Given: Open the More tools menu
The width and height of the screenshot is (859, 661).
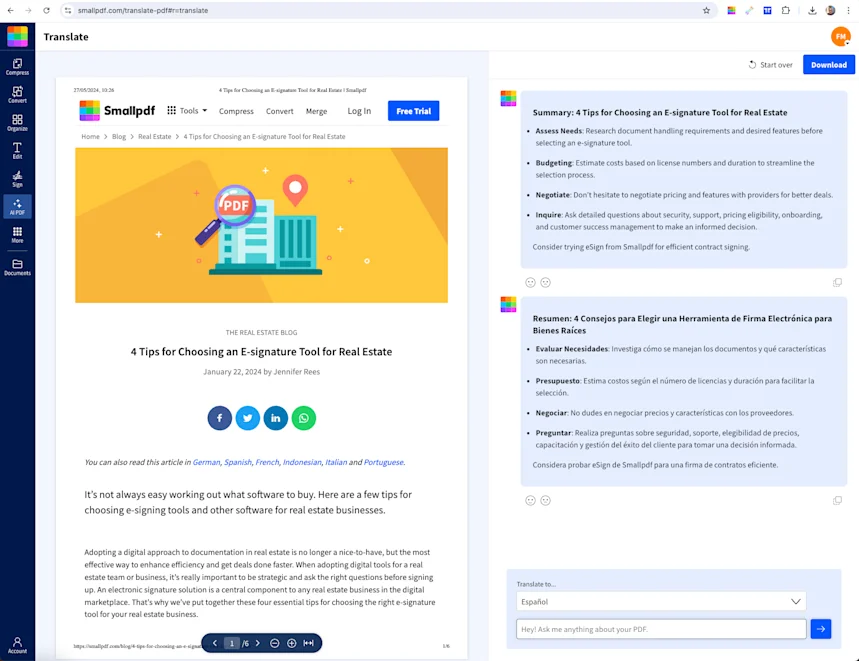Looking at the screenshot, I should pyautogui.click(x=17, y=235).
